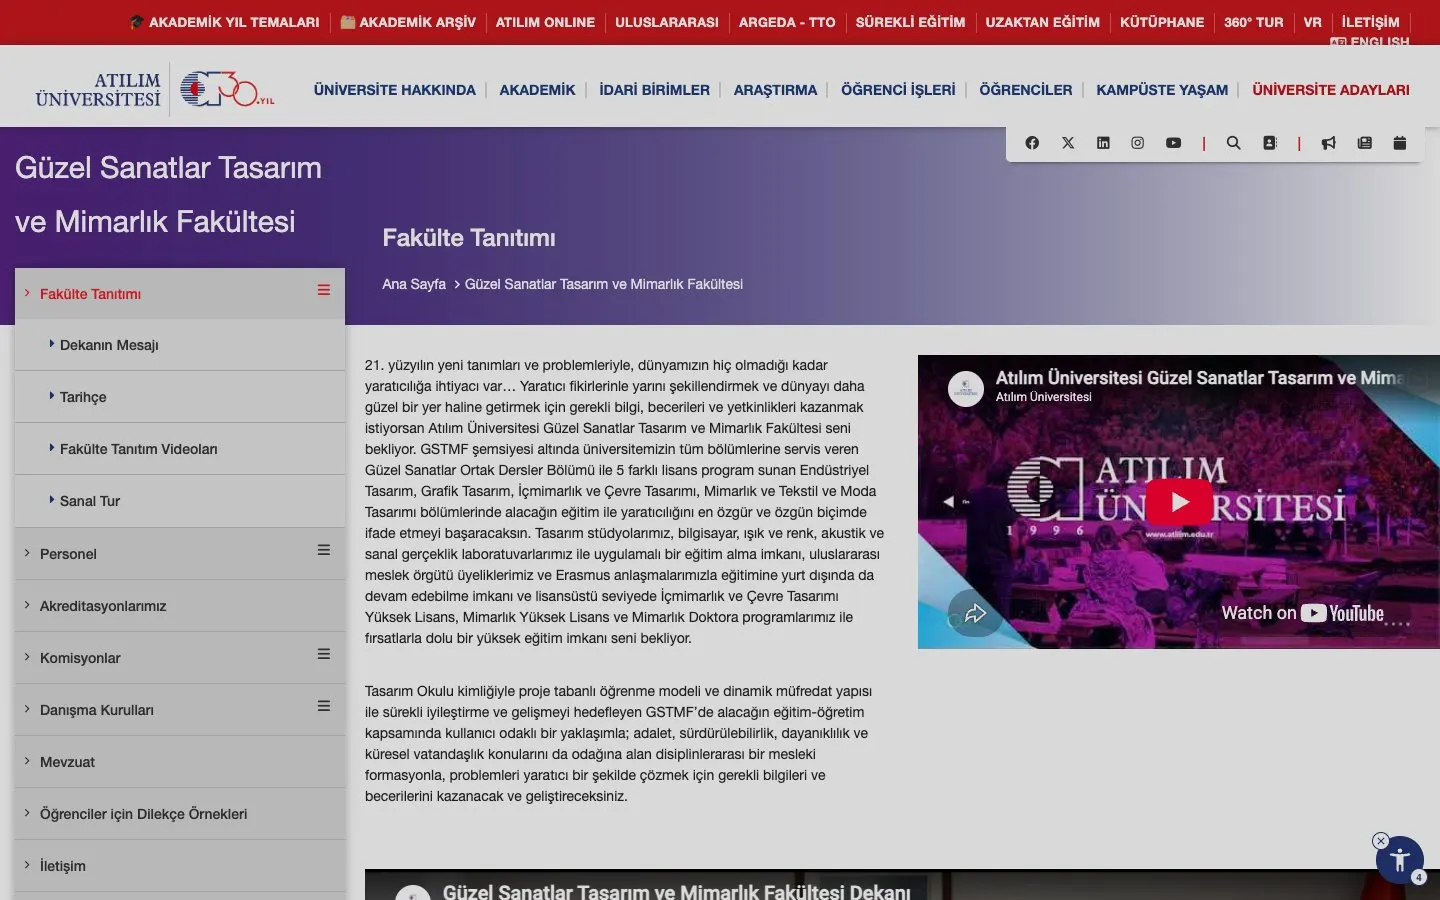This screenshot has width=1440, height=900.
Task: Open hamburger menu beside Personel
Action: 324,550
